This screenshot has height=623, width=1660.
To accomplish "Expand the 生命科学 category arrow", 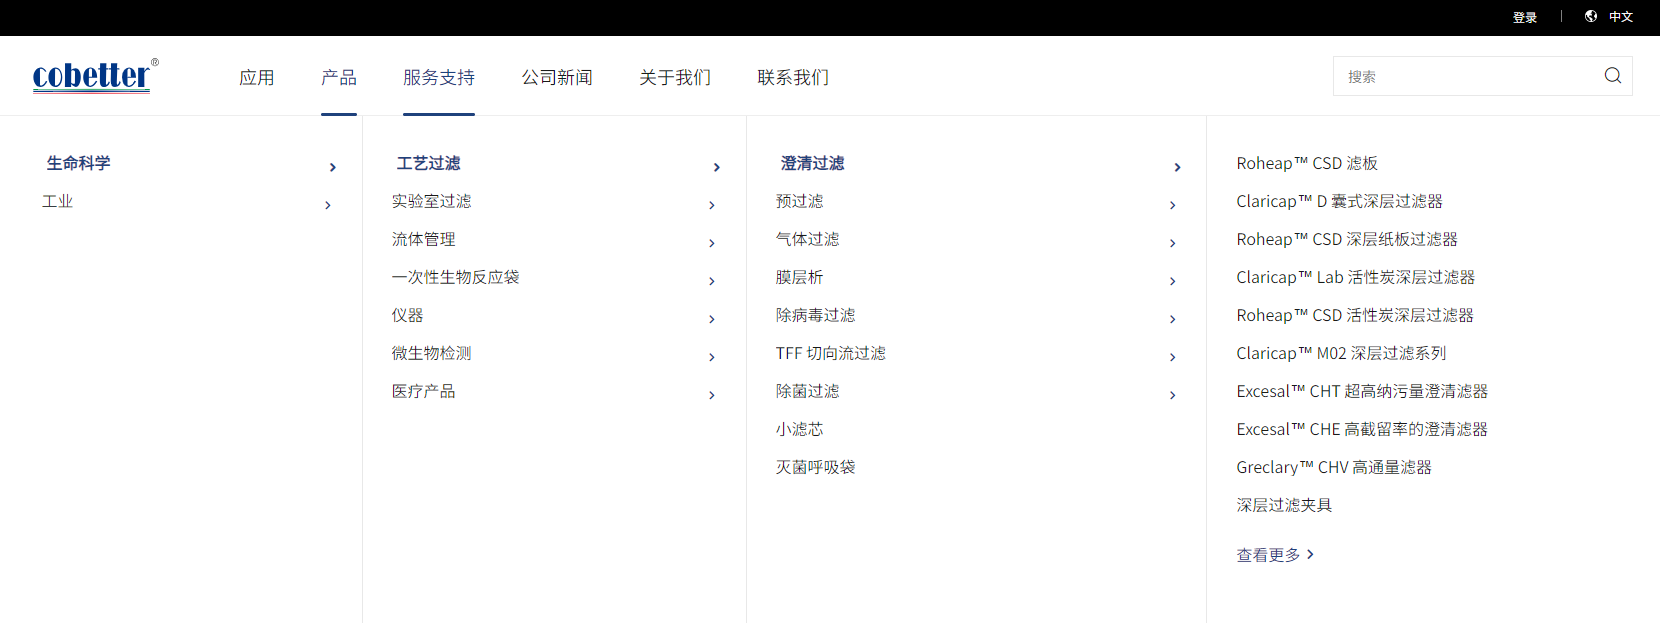I will coord(333,167).
